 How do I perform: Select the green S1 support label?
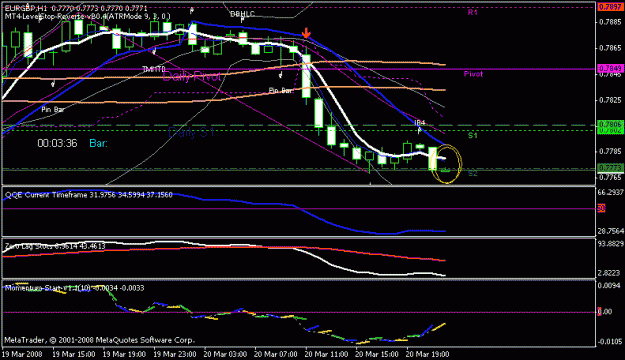[x=472, y=136]
